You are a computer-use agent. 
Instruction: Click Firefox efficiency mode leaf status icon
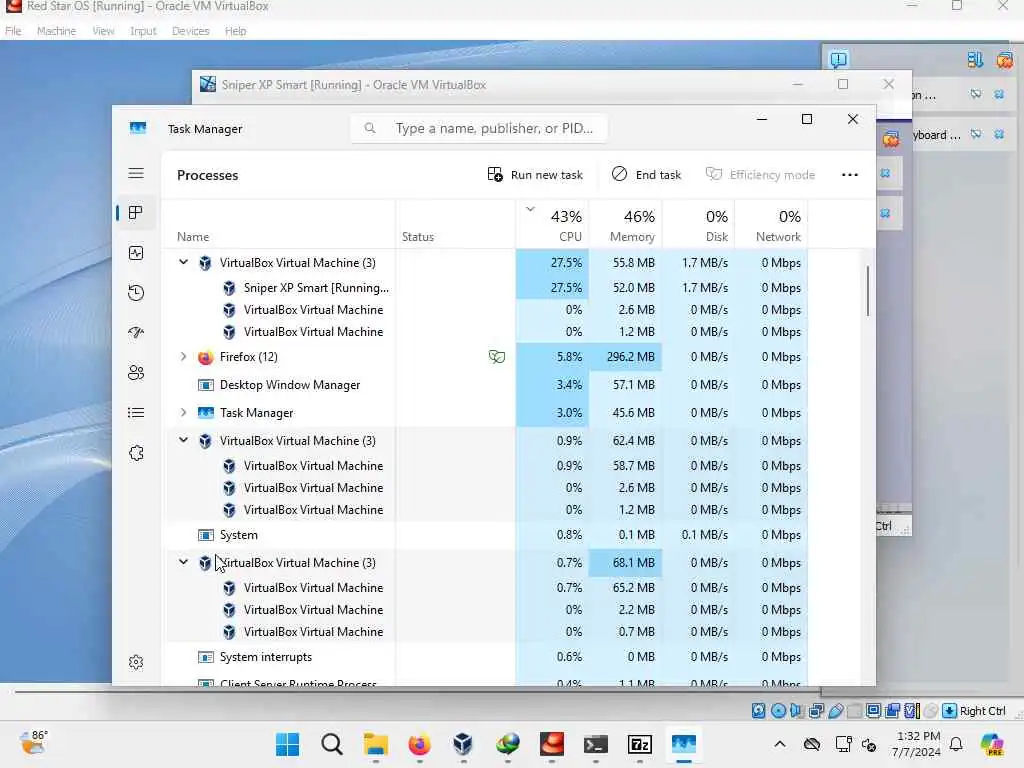coord(496,357)
